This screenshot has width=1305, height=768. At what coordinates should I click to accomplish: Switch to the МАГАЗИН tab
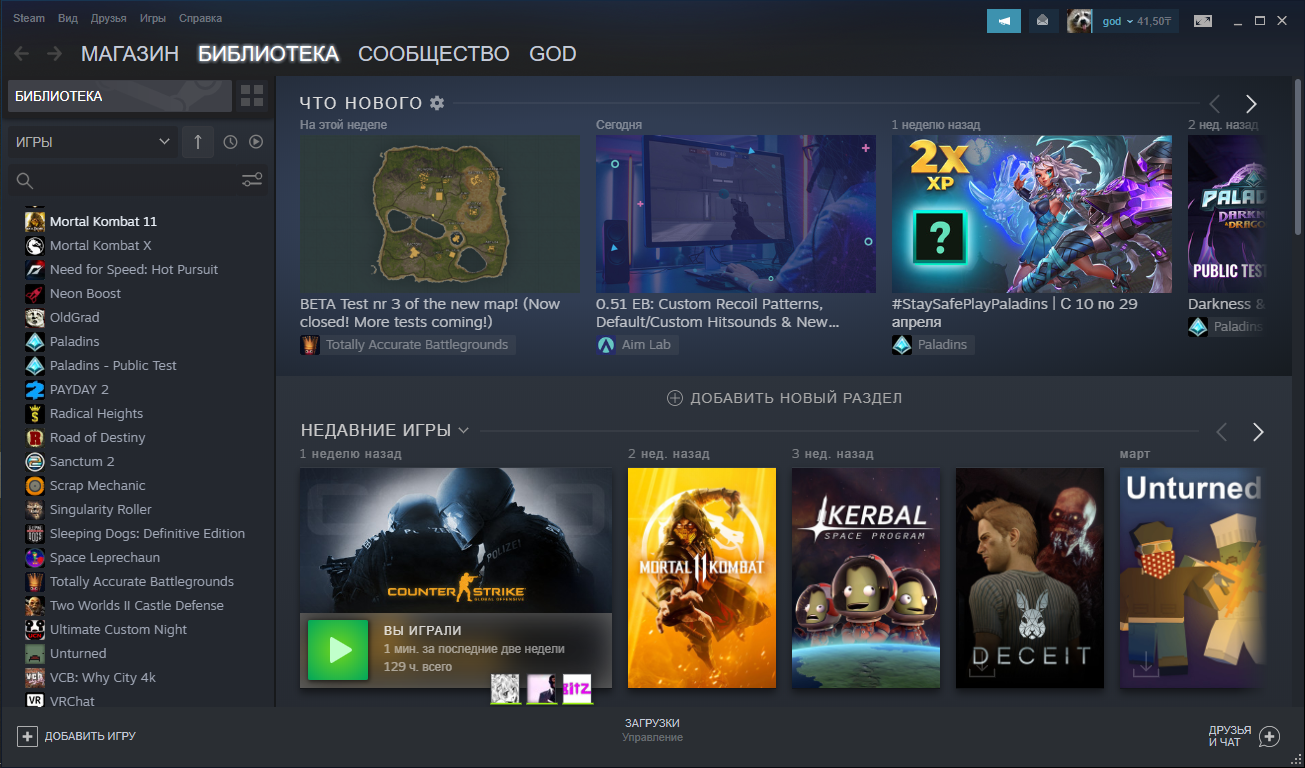[x=130, y=54]
